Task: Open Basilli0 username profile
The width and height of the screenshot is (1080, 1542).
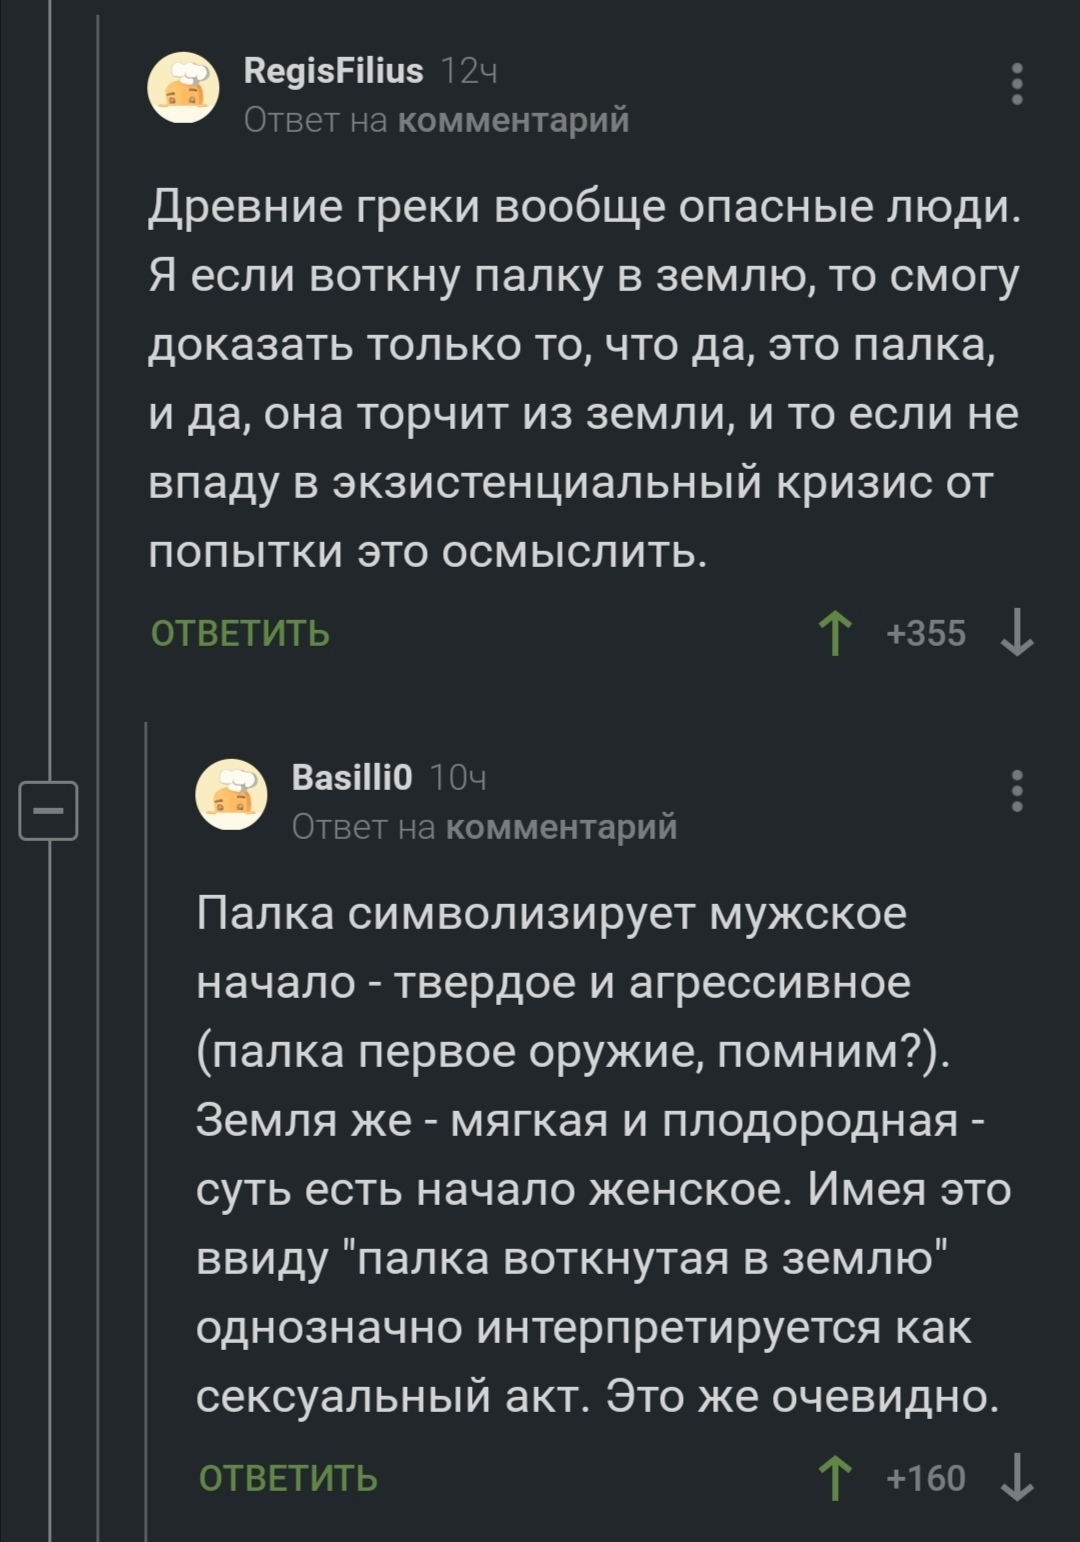Action: [352, 777]
